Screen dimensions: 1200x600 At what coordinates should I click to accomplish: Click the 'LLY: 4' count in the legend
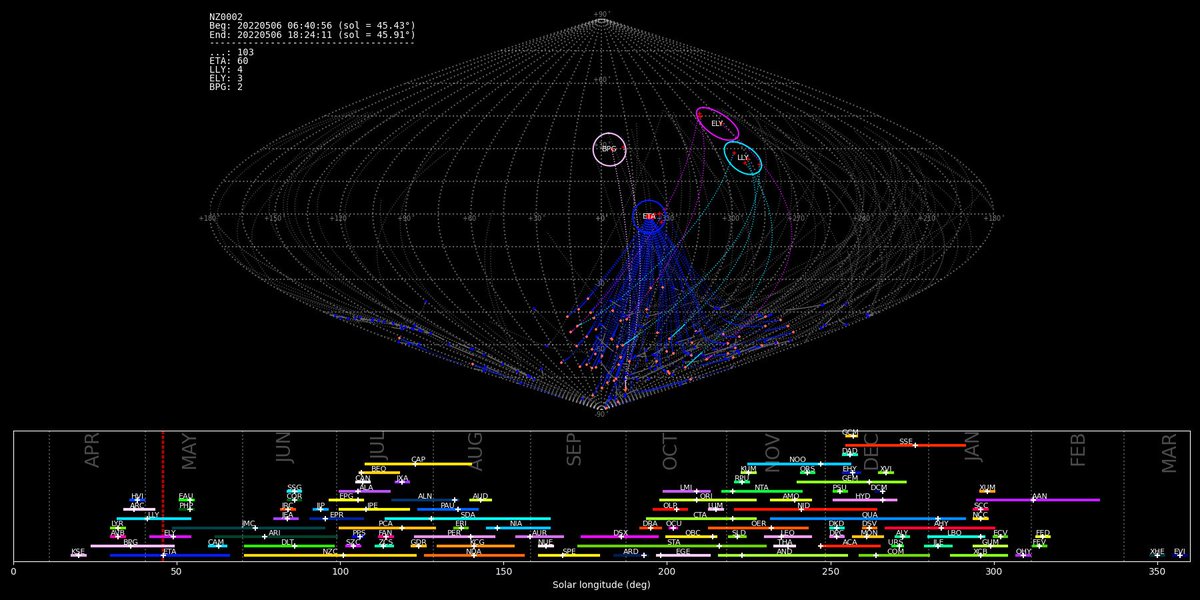[x=226, y=69]
